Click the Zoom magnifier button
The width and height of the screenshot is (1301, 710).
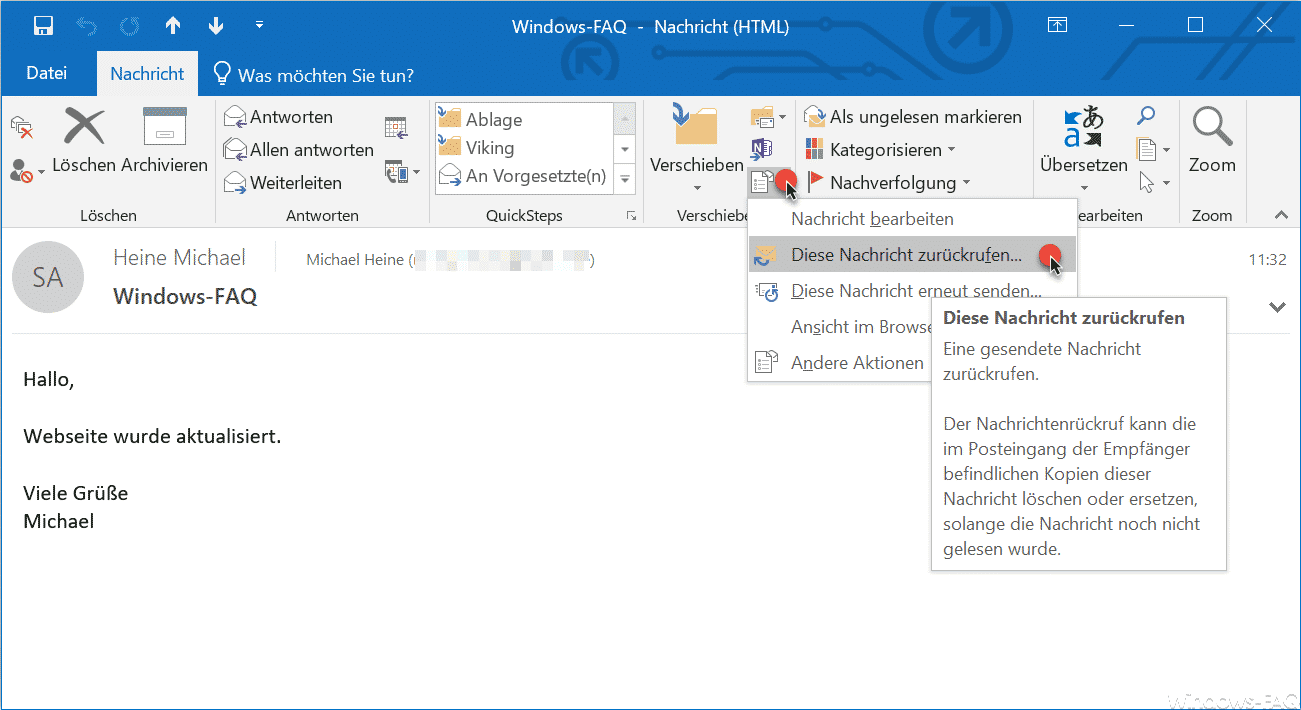coord(1212,140)
